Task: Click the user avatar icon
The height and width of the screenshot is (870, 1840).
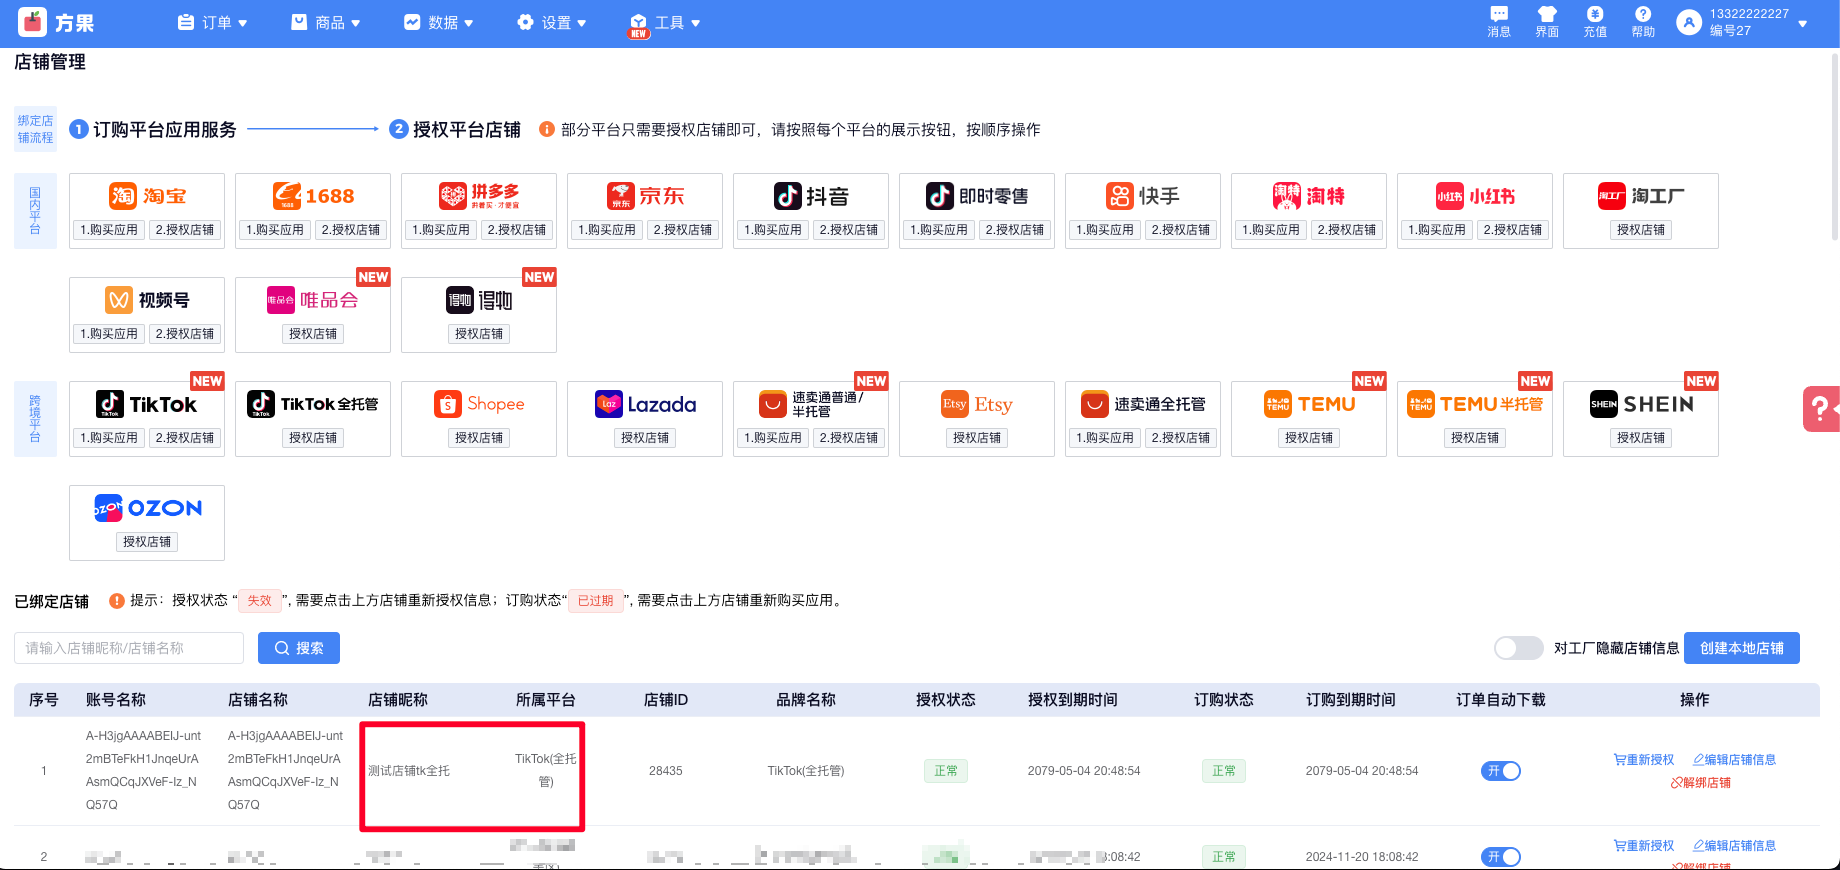Action: pyautogui.click(x=1689, y=23)
